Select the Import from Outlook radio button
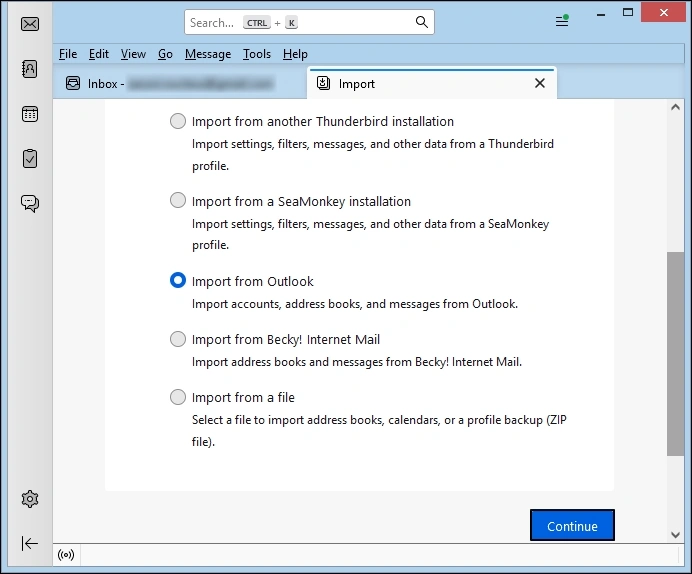This screenshot has height=574, width=692. coord(178,280)
